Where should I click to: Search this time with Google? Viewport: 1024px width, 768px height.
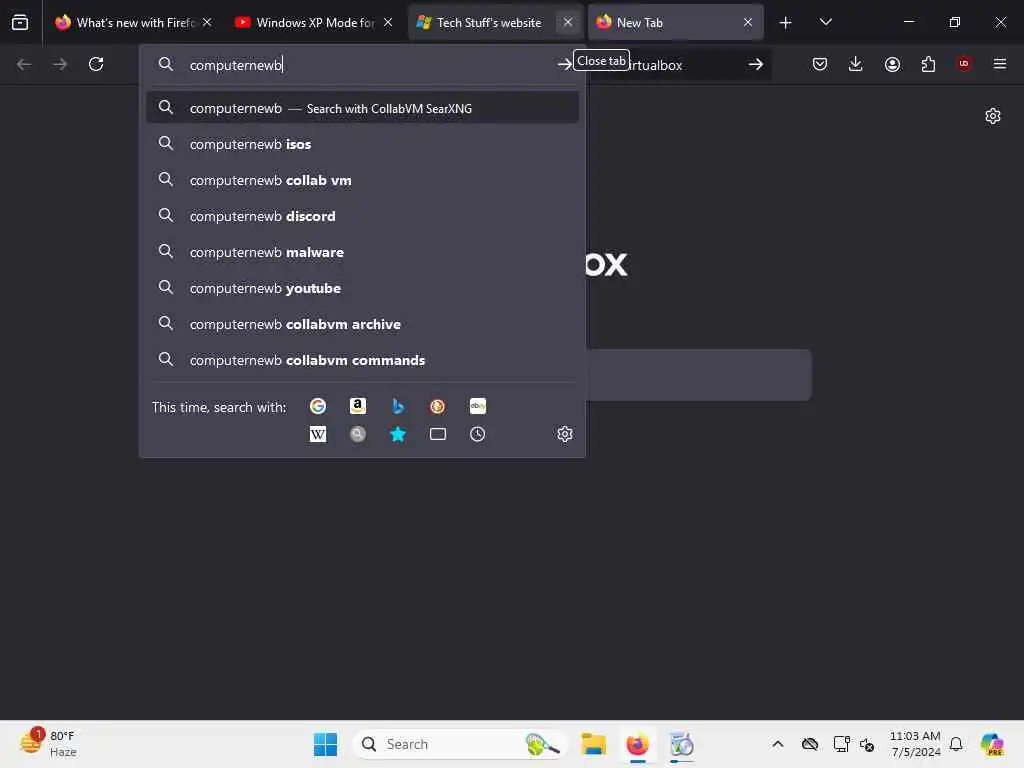317,406
